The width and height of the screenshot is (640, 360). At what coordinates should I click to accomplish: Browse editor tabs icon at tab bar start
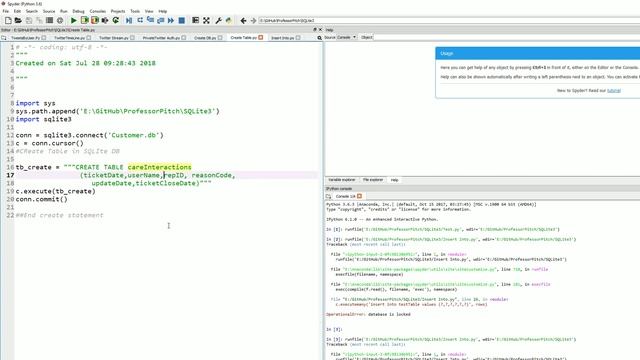tap(4, 38)
